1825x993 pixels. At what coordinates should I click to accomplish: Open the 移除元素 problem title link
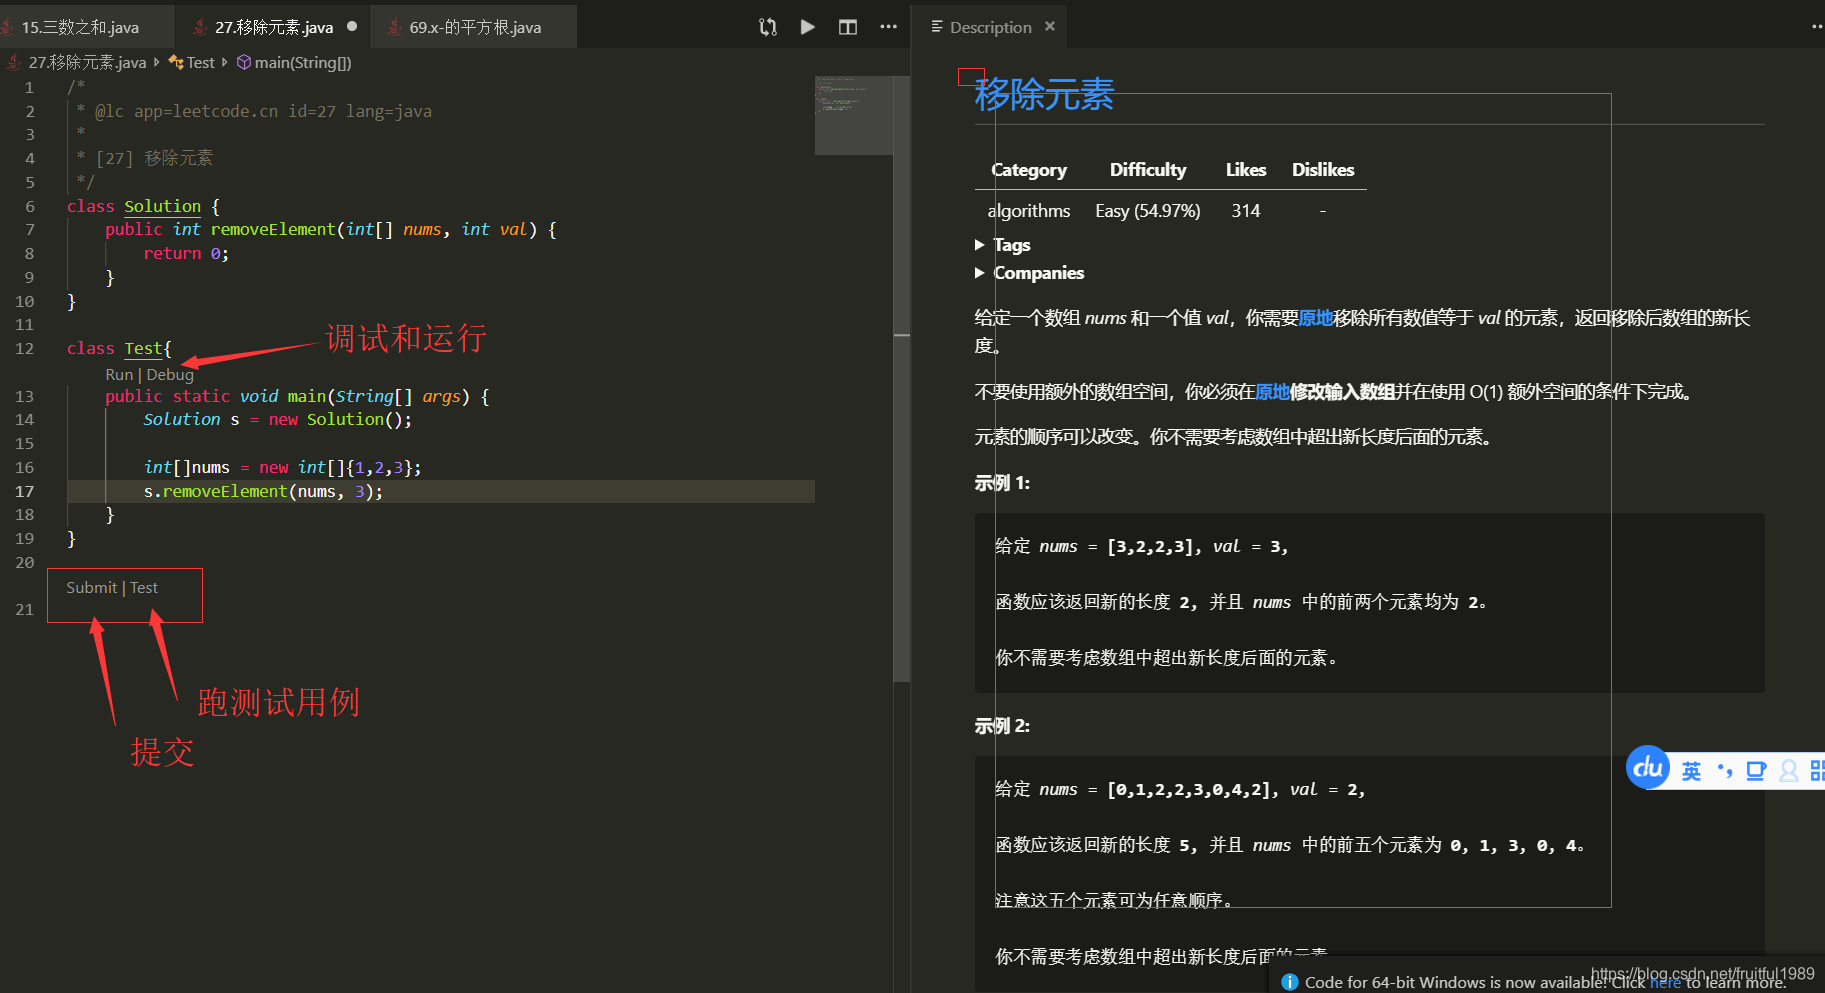(x=1044, y=95)
